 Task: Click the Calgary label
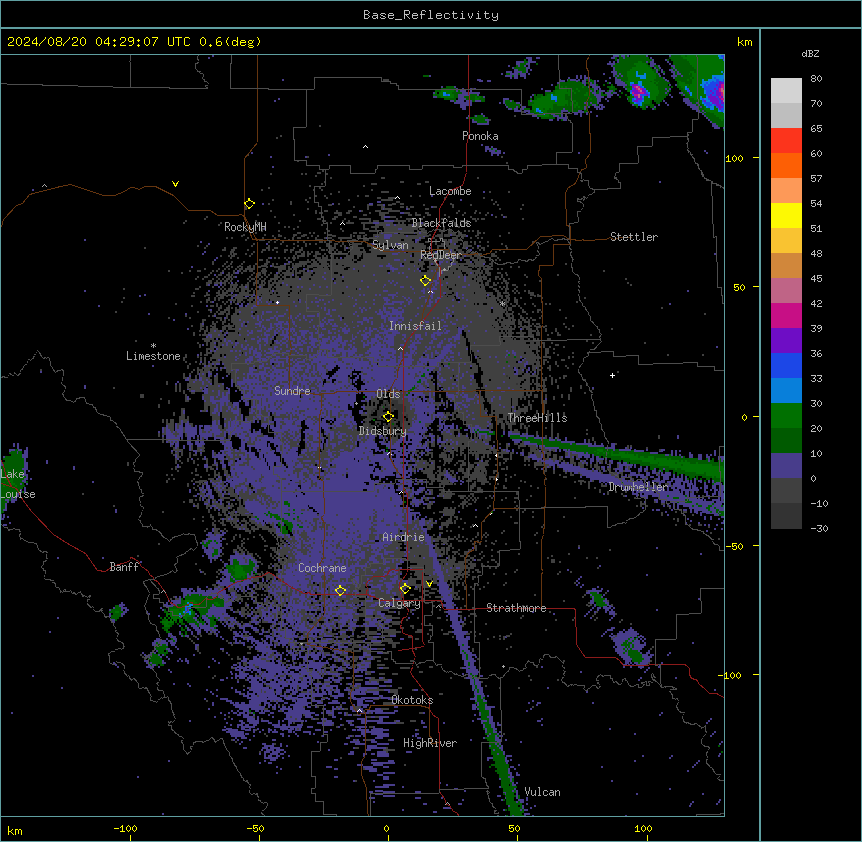399,603
